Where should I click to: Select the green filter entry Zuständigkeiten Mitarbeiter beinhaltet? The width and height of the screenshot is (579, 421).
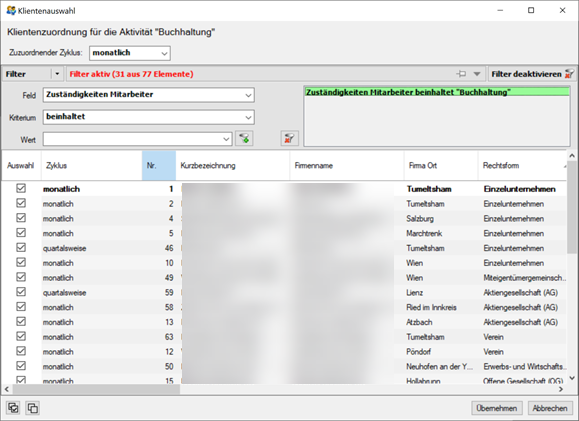tap(437, 92)
